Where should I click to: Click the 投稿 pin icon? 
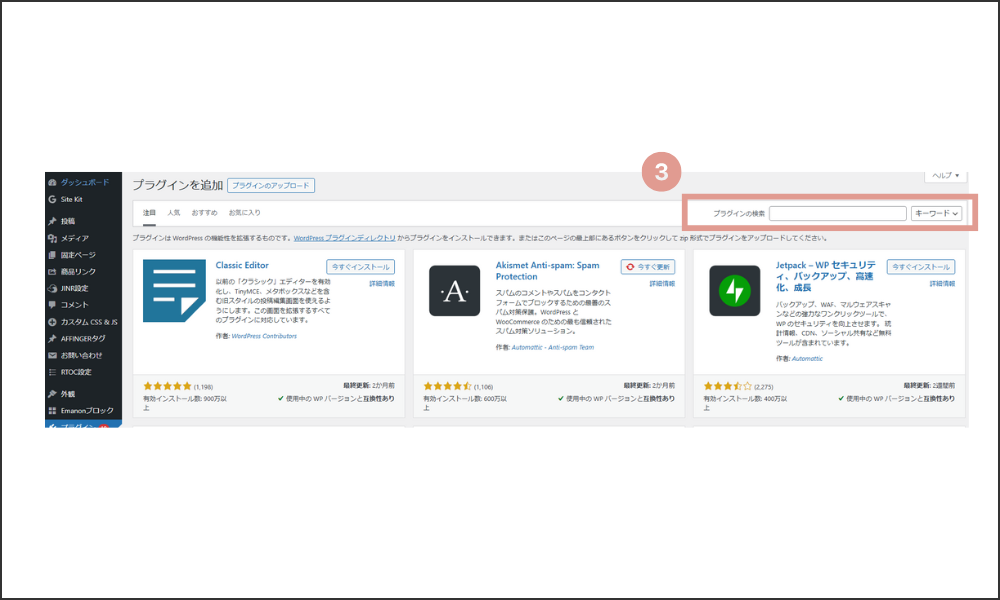[x=52, y=221]
